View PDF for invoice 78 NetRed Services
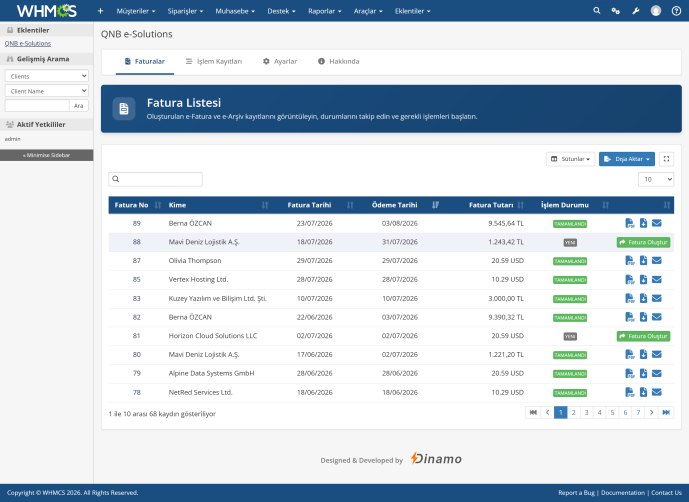This screenshot has width=689, height=502. pyautogui.click(x=630, y=392)
